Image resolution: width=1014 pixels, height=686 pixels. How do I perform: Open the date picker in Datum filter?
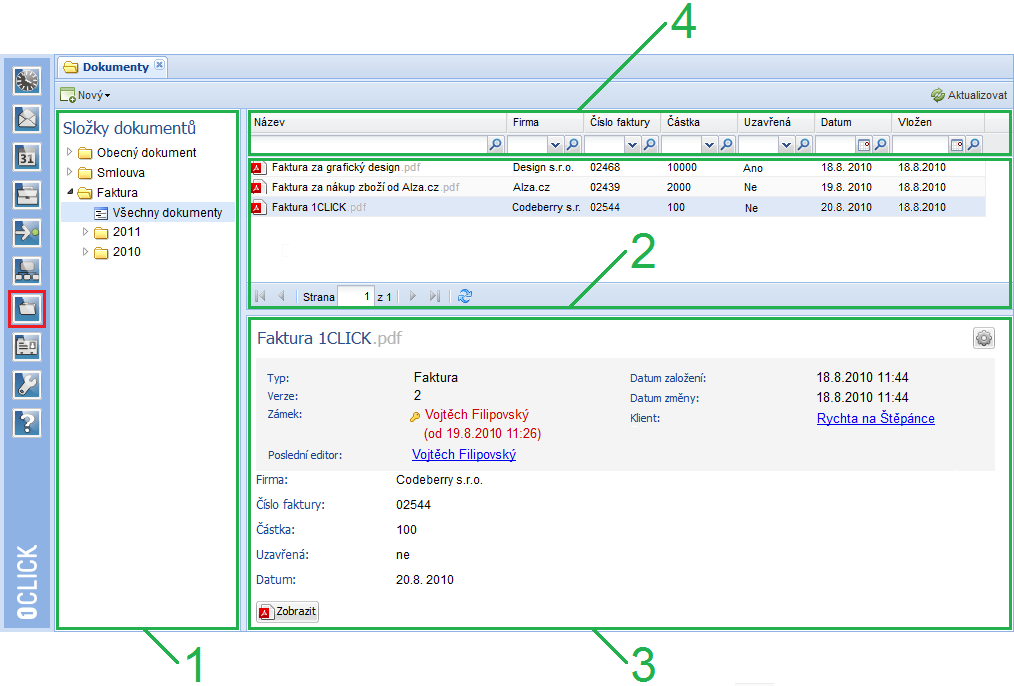(863, 145)
